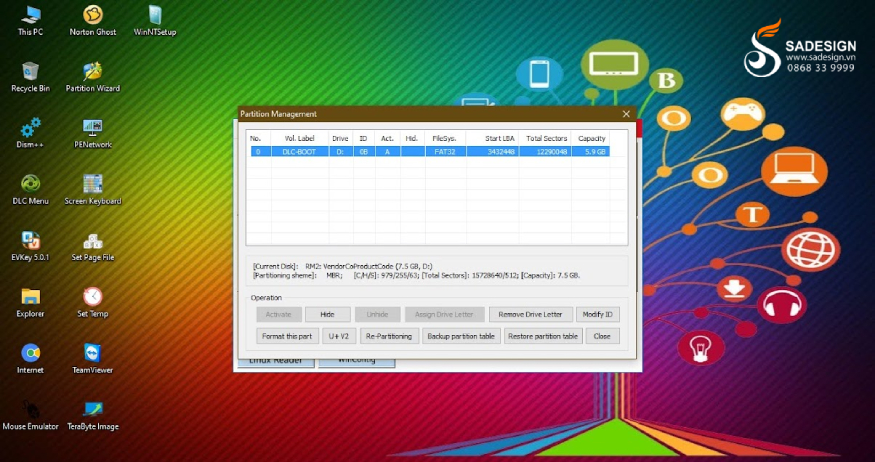The image size is (875, 462).
Task: Click Format this part button
Action: (287, 336)
